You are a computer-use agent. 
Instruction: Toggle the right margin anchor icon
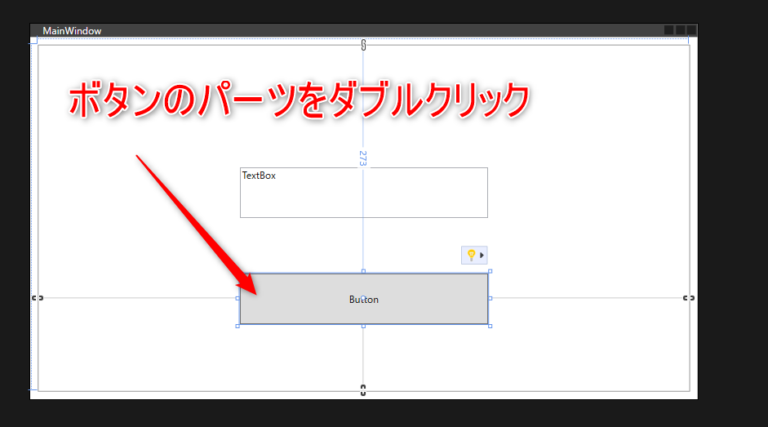(x=688, y=298)
